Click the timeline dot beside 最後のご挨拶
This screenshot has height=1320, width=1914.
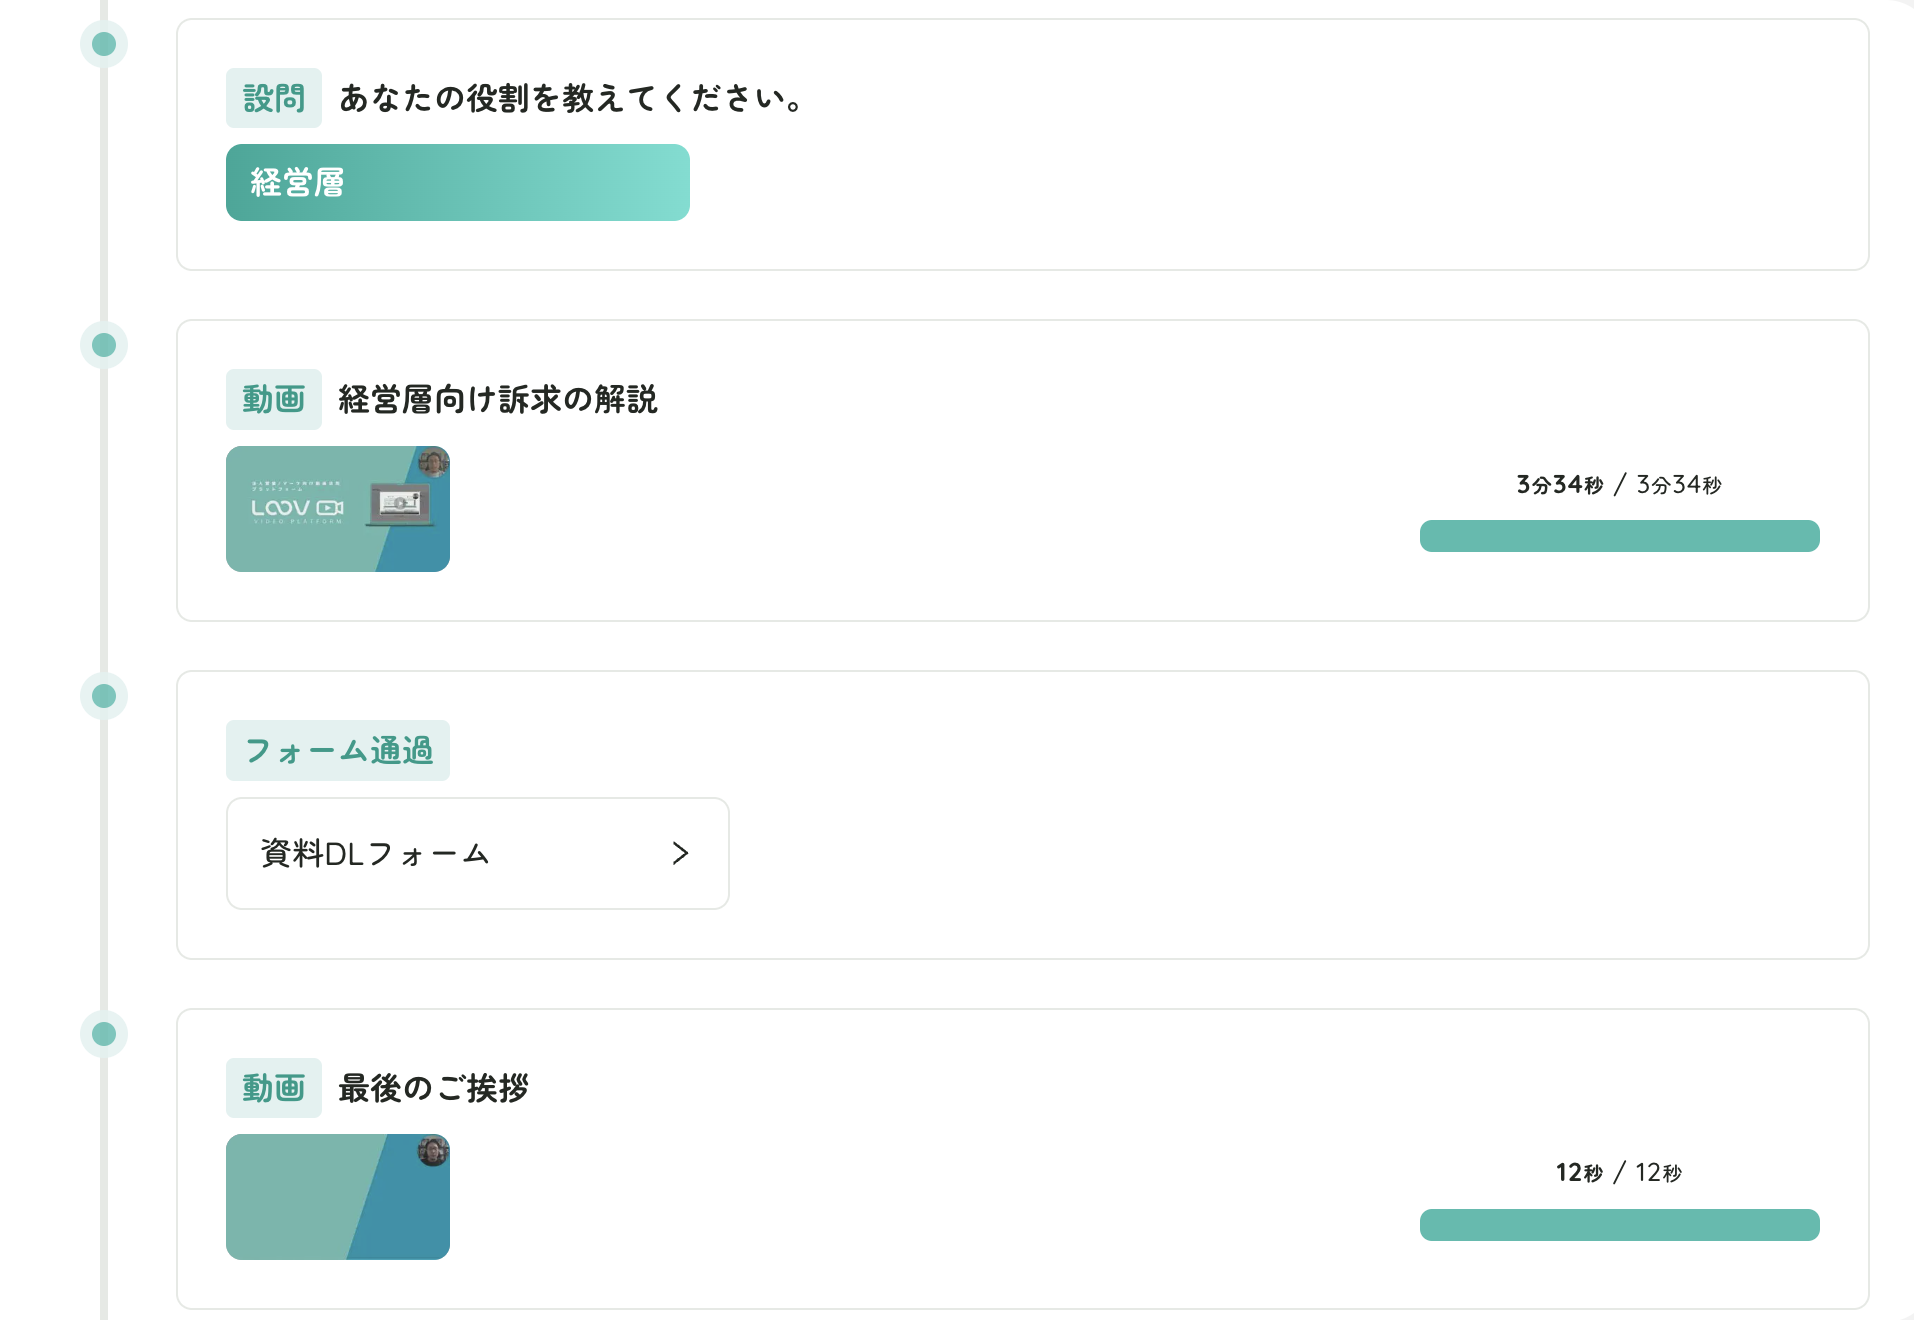tap(102, 1035)
